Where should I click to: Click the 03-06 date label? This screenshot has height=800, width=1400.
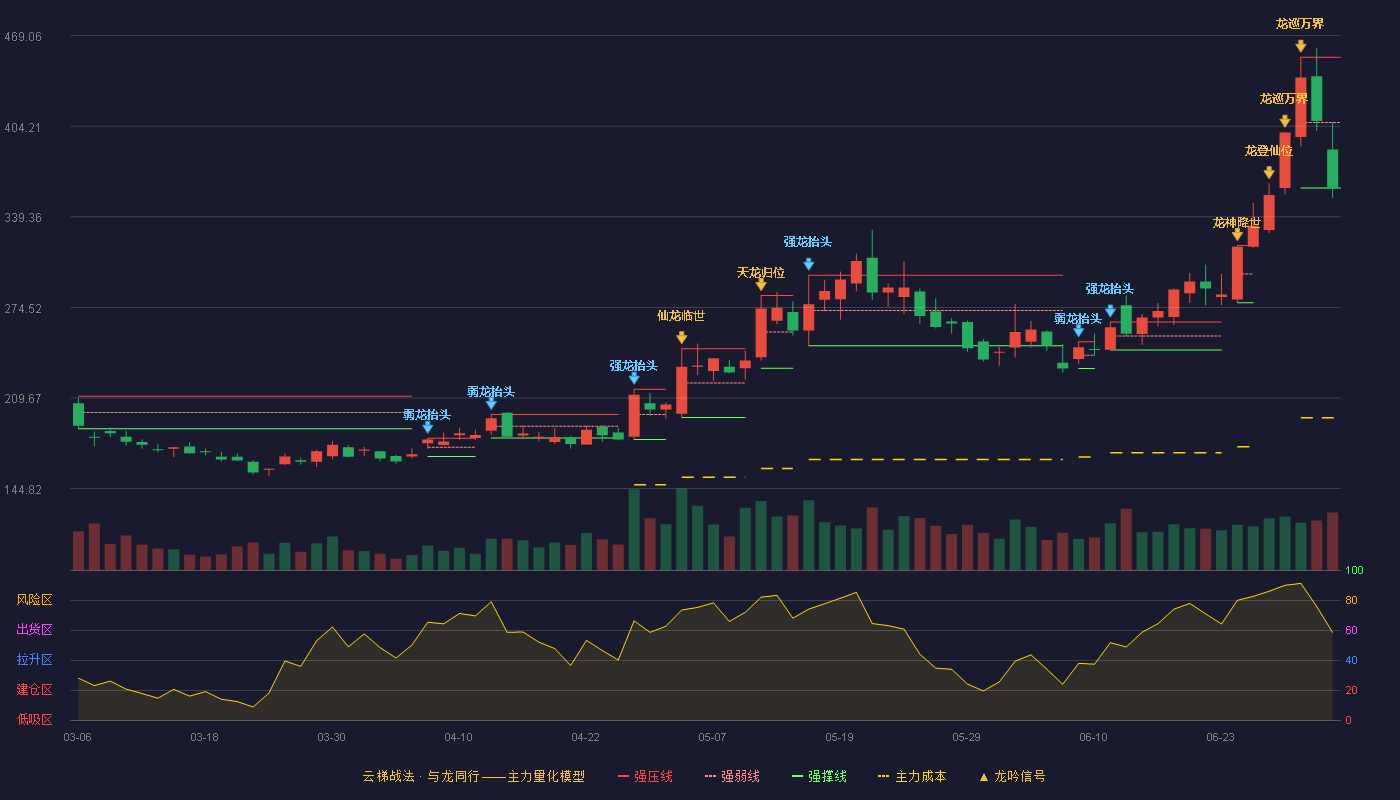(78, 737)
